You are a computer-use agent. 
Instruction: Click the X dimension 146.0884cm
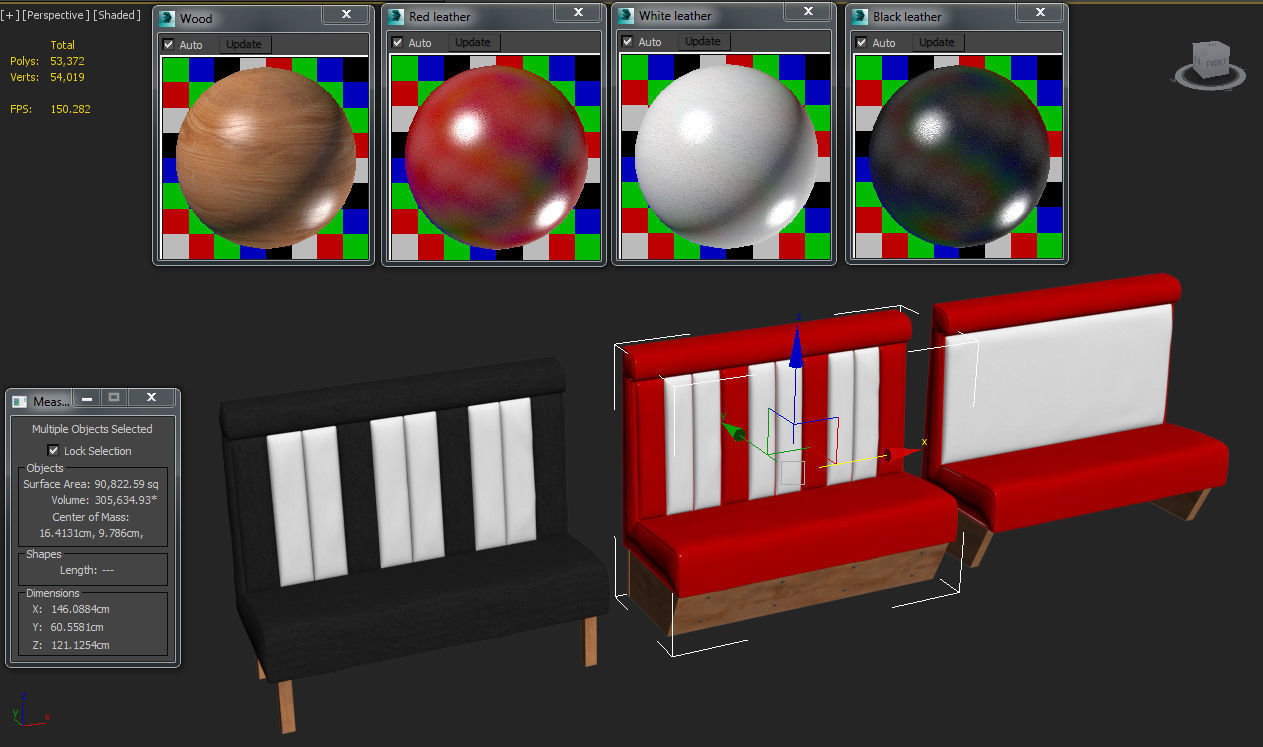[x=80, y=609]
